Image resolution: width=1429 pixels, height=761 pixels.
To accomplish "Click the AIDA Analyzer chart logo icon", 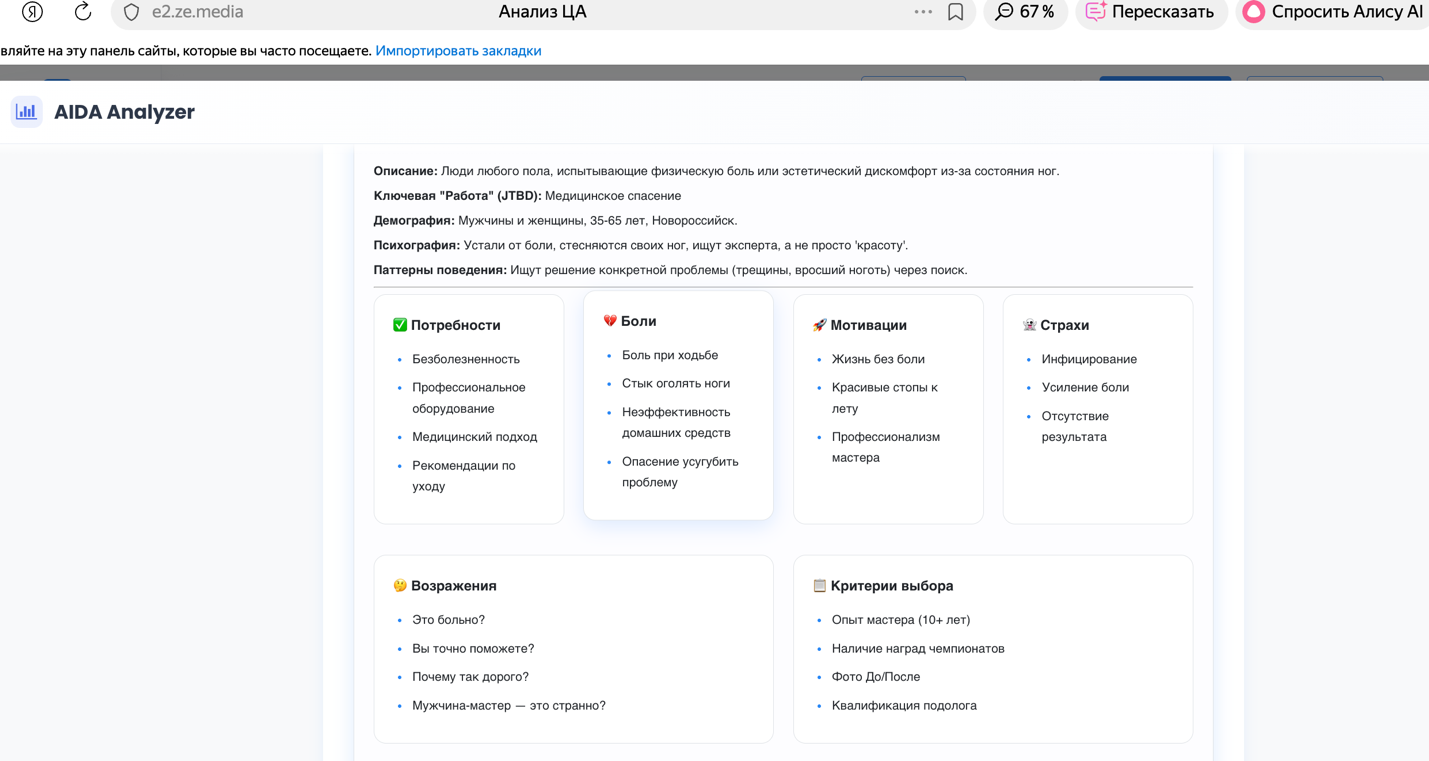I will tap(26, 112).
